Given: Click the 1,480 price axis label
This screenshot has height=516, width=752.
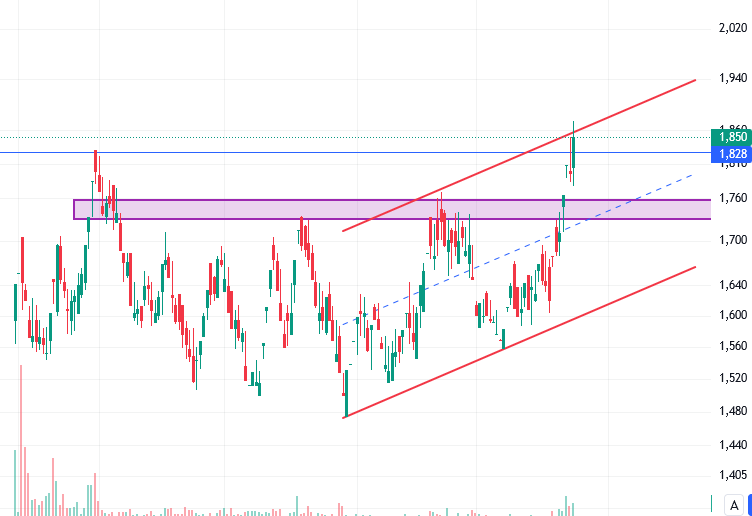Looking at the screenshot, I should click(733, 410).
